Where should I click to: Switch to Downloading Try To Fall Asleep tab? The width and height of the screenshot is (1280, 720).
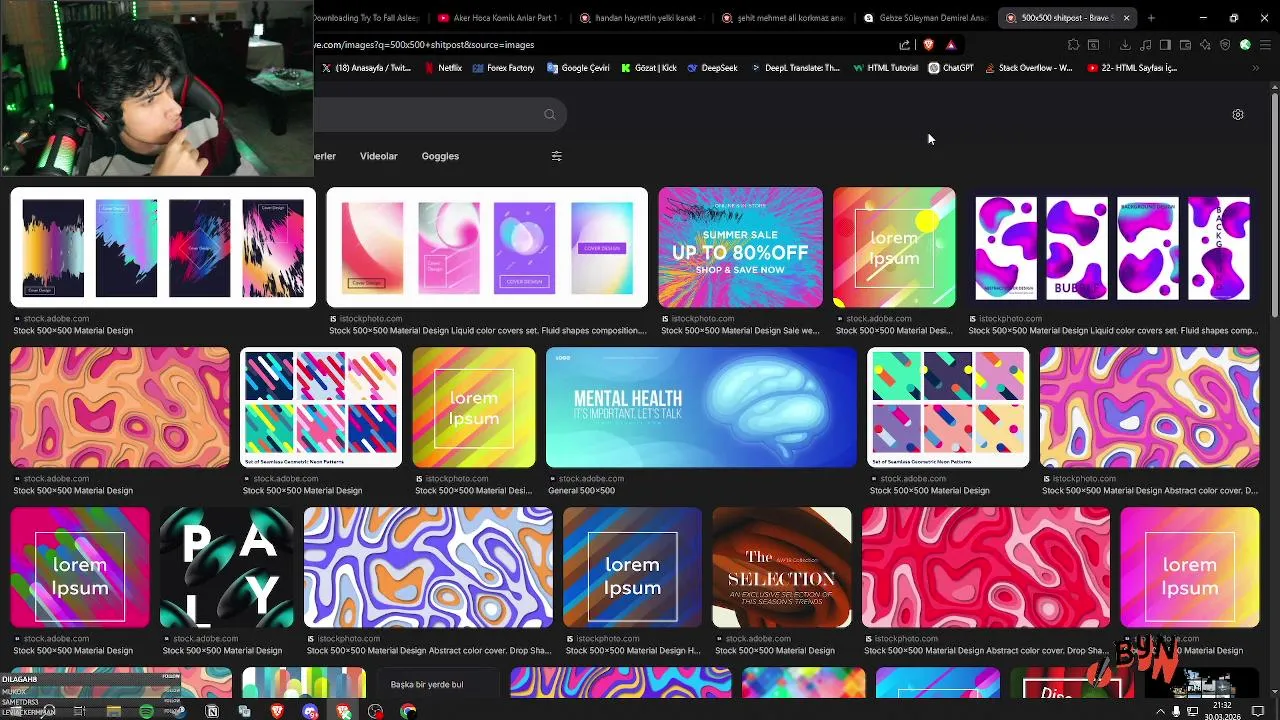tap(369, 18)
